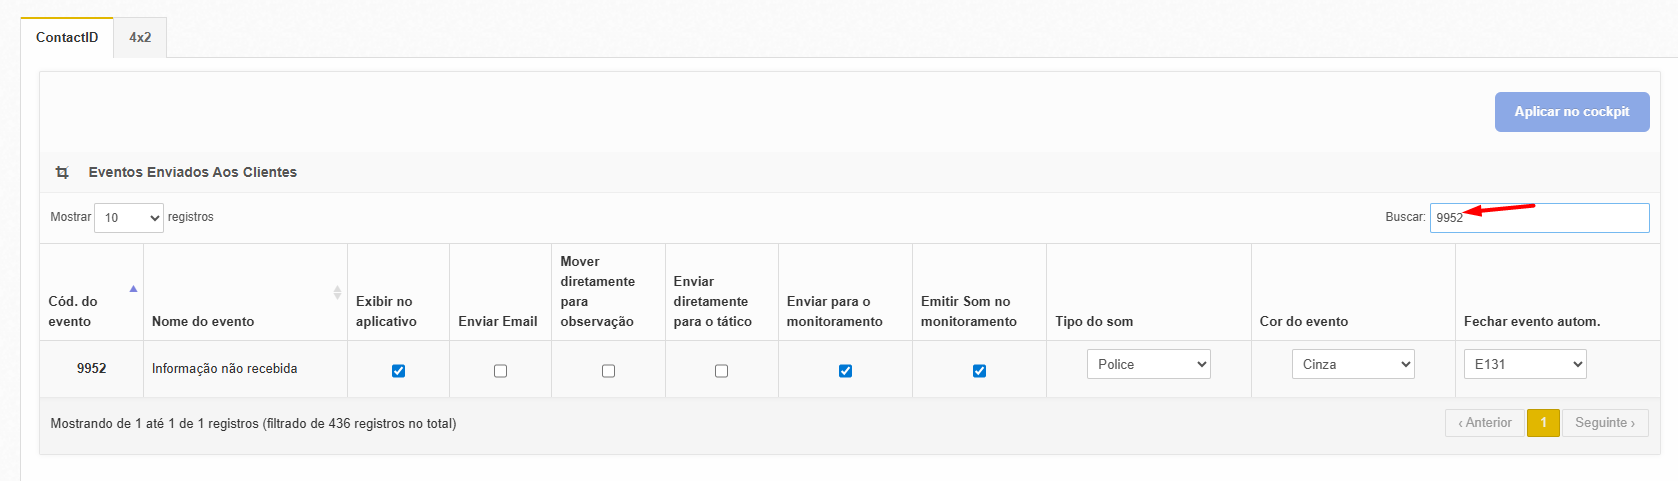Select the ContactID tab
1678x481 pixels.
coord(67,37)
